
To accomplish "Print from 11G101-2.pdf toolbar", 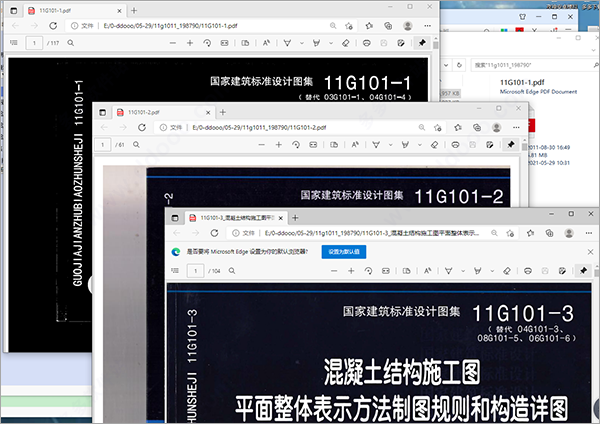I will click(x=455, y=145).
